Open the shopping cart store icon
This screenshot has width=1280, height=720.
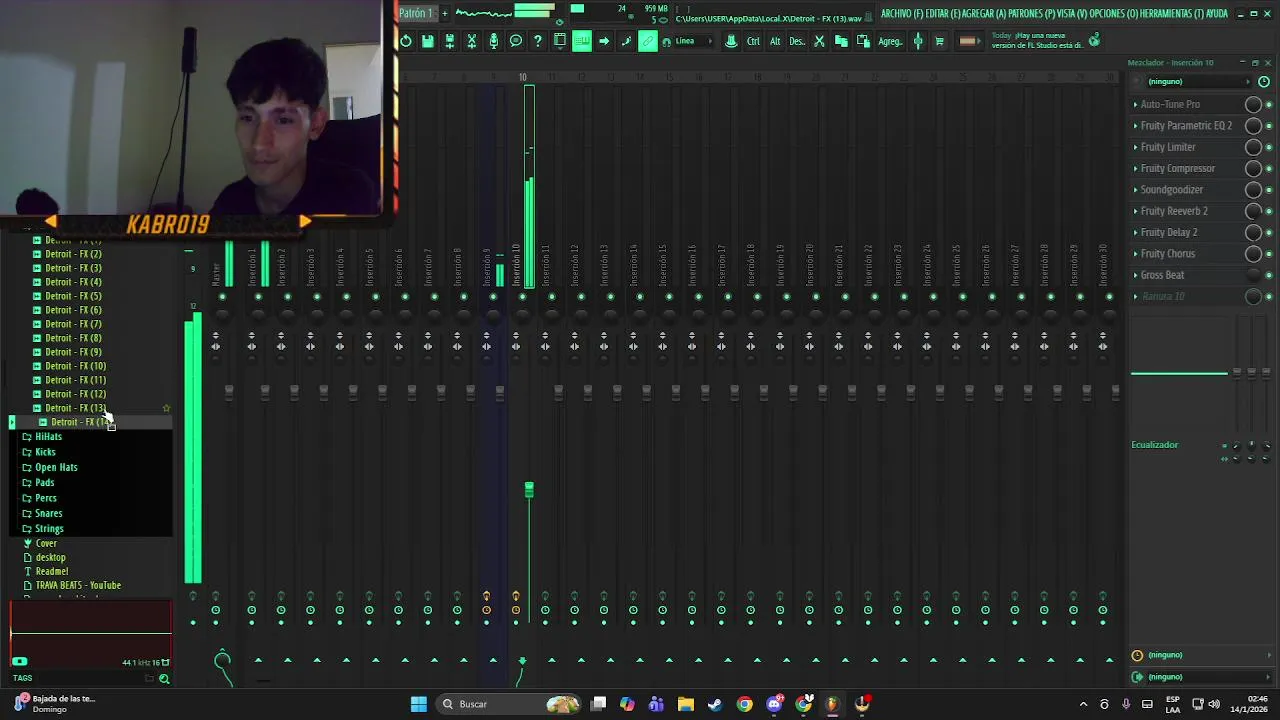939,41
